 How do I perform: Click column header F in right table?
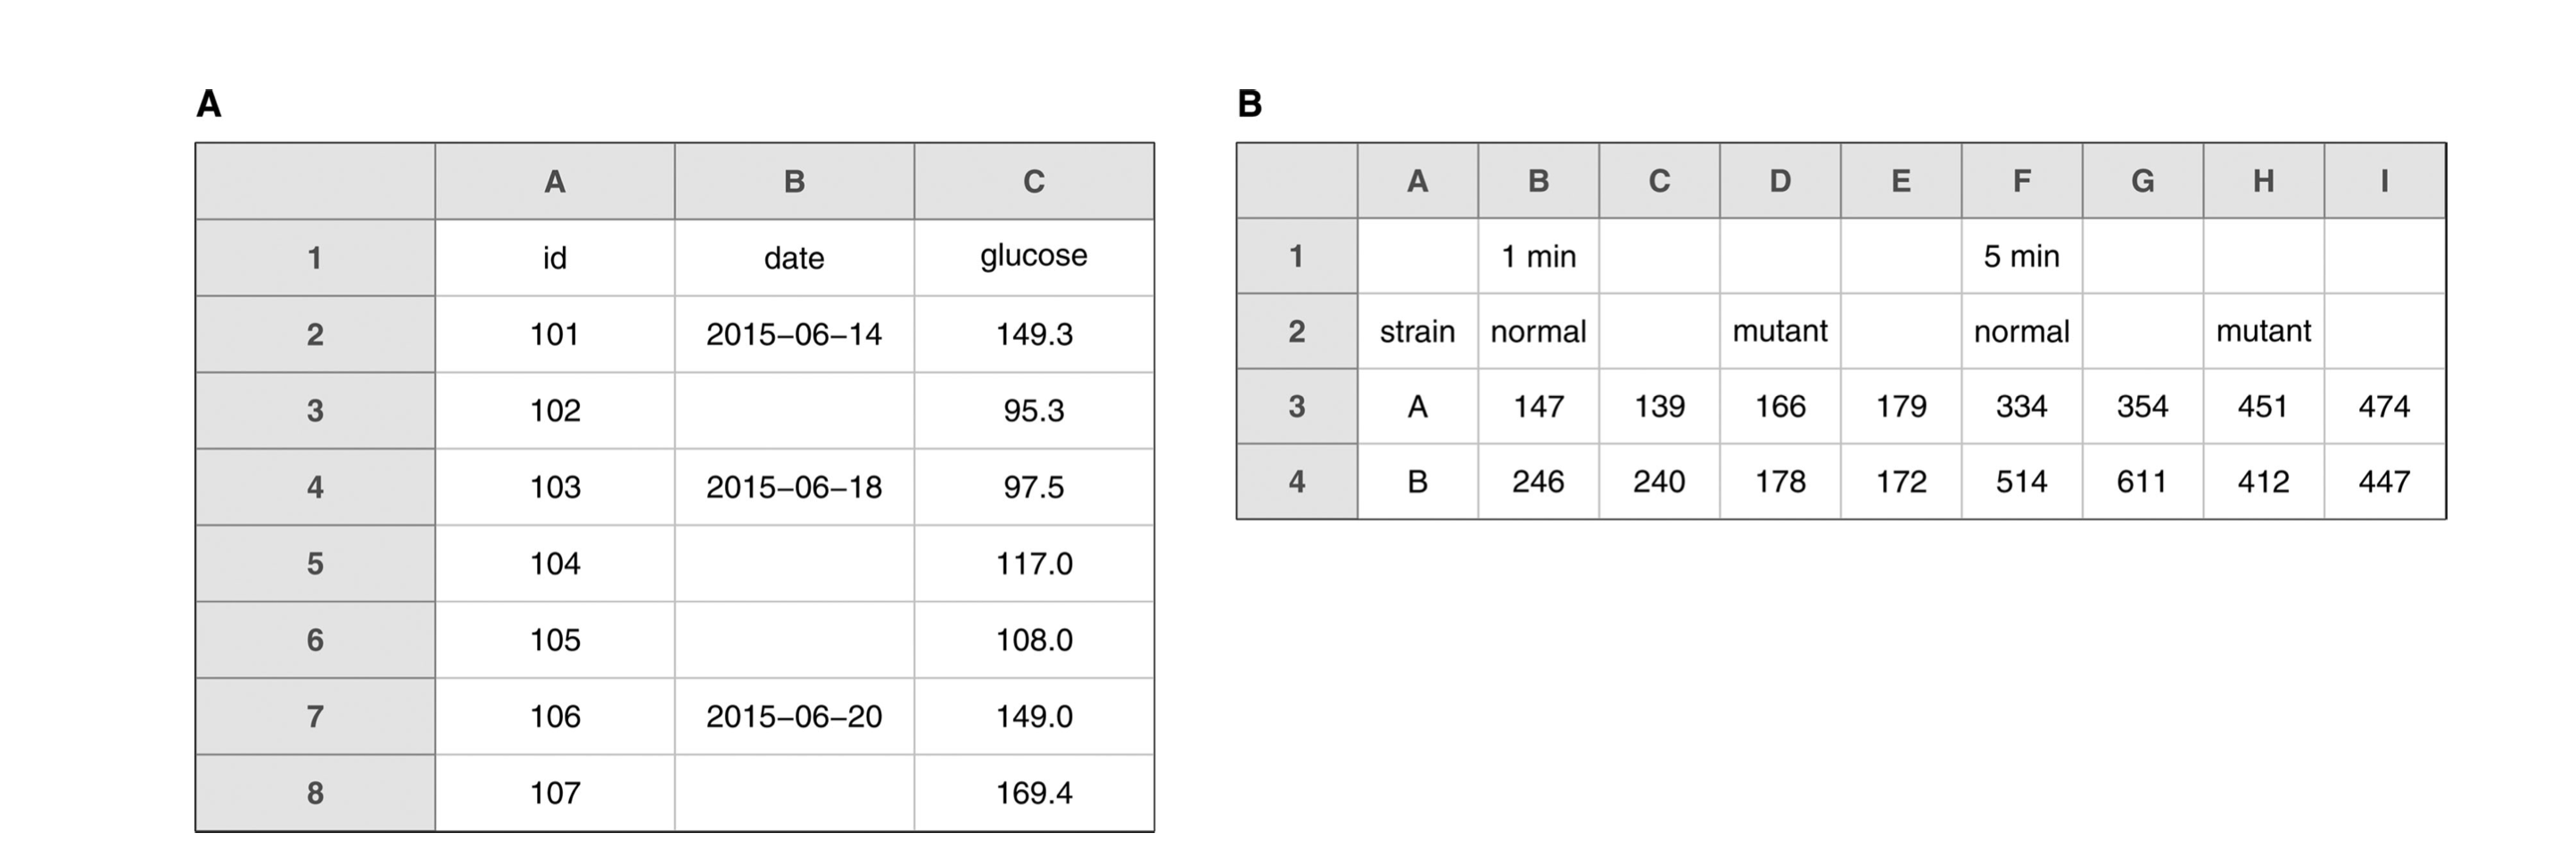coord(2021,181)
